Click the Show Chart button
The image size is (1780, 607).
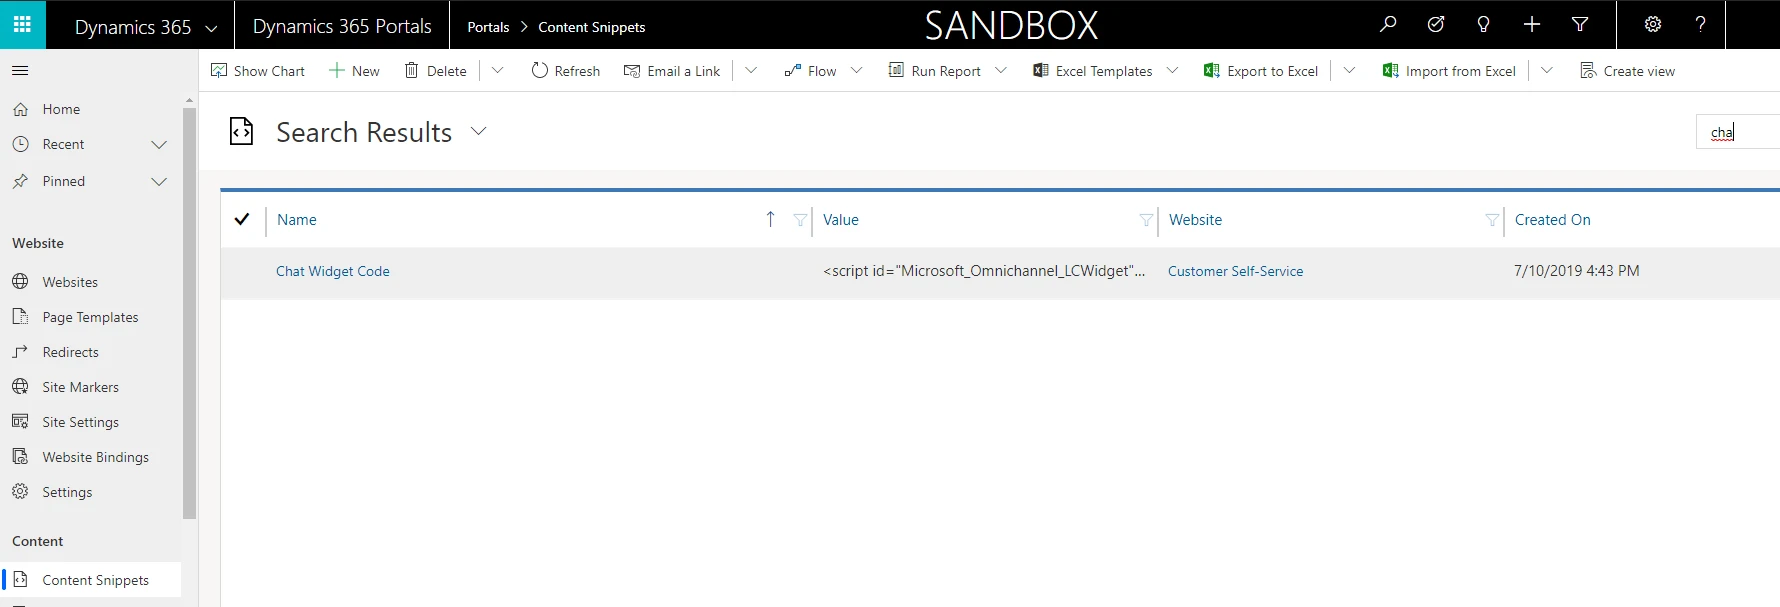(x=258, y=71)
